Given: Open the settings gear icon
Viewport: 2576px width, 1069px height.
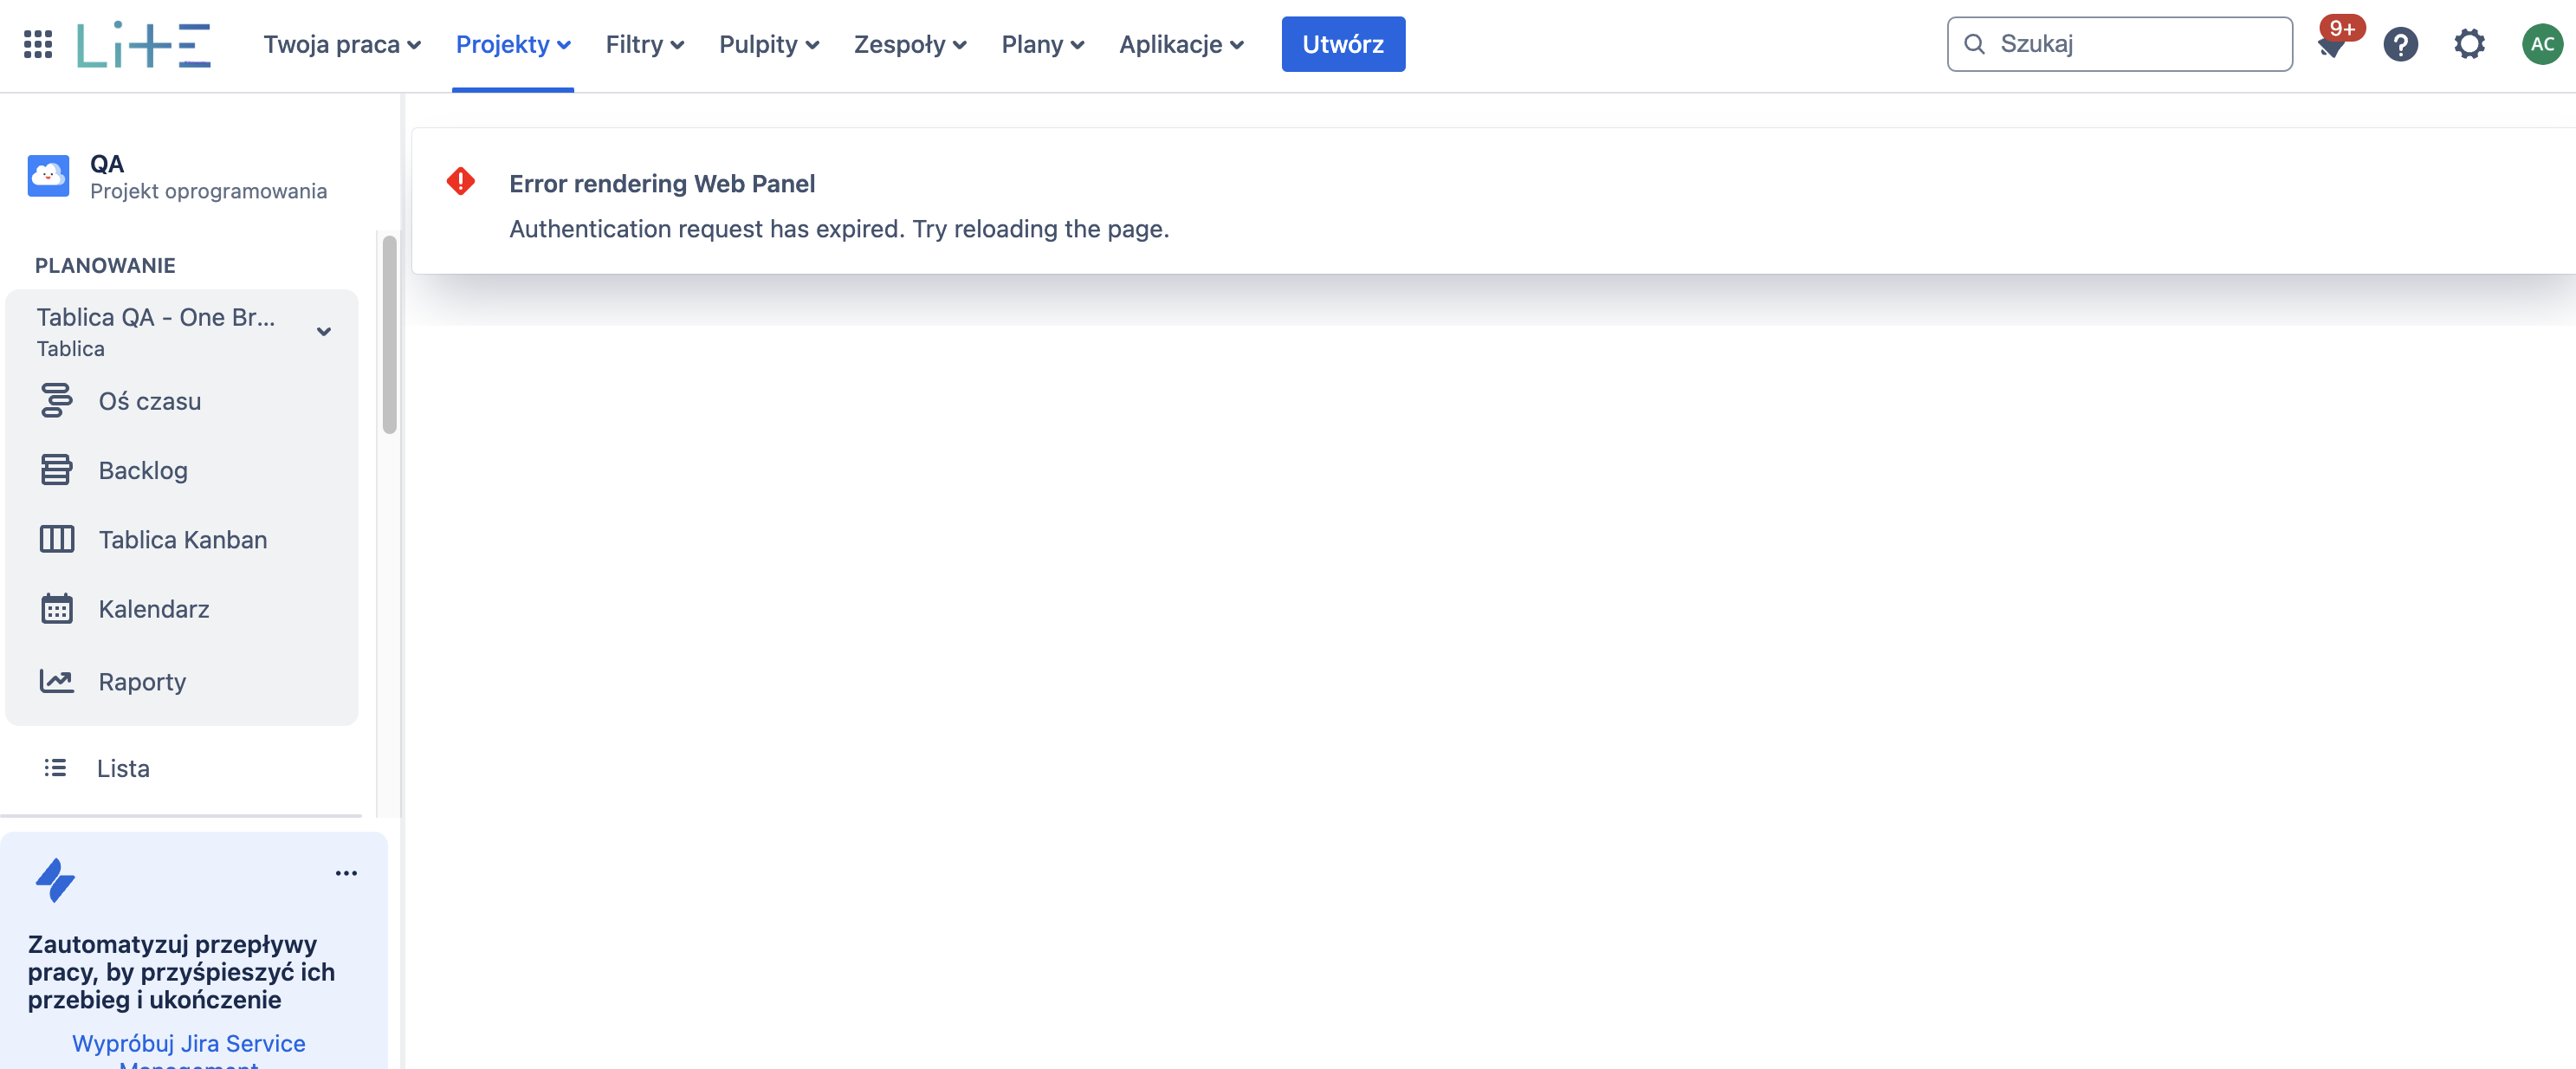Looking at the screenshot, I should coord(2469,44).
